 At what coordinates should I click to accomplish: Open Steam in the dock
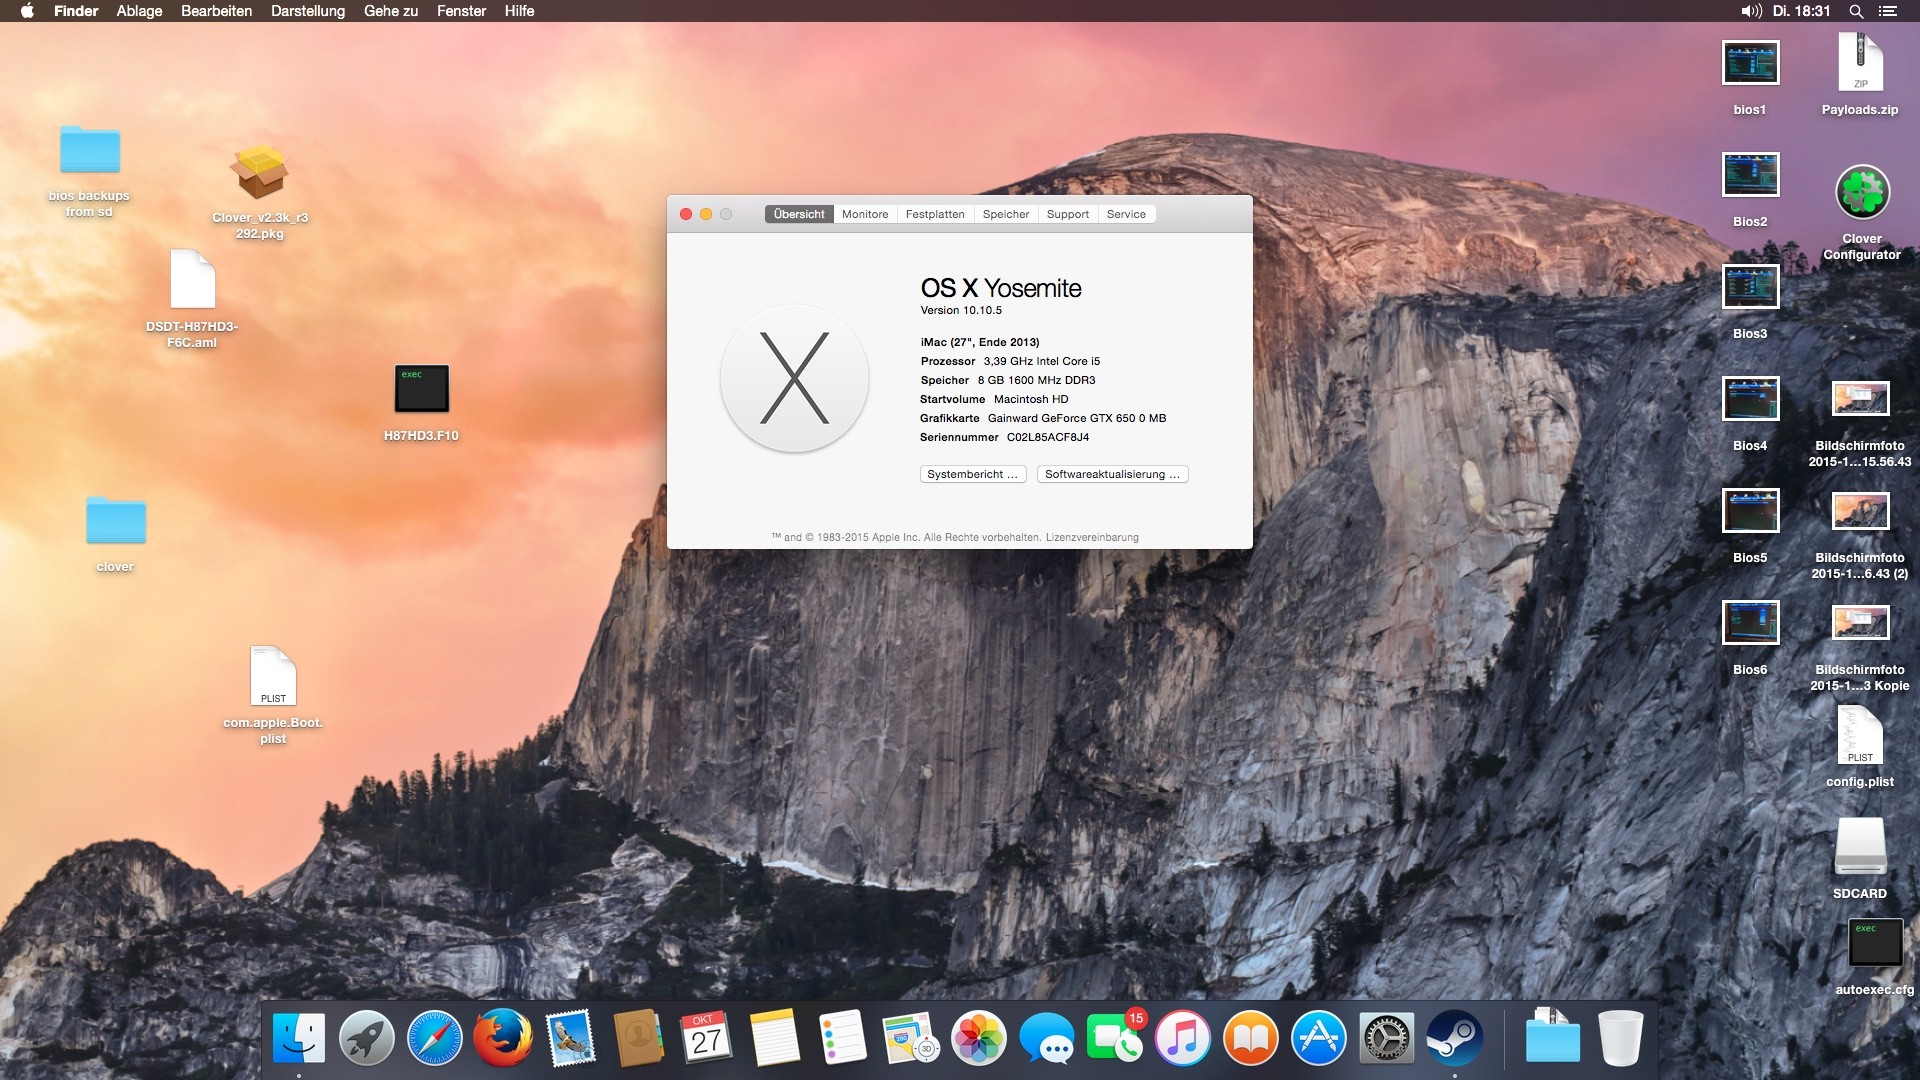(1454, 1037)
